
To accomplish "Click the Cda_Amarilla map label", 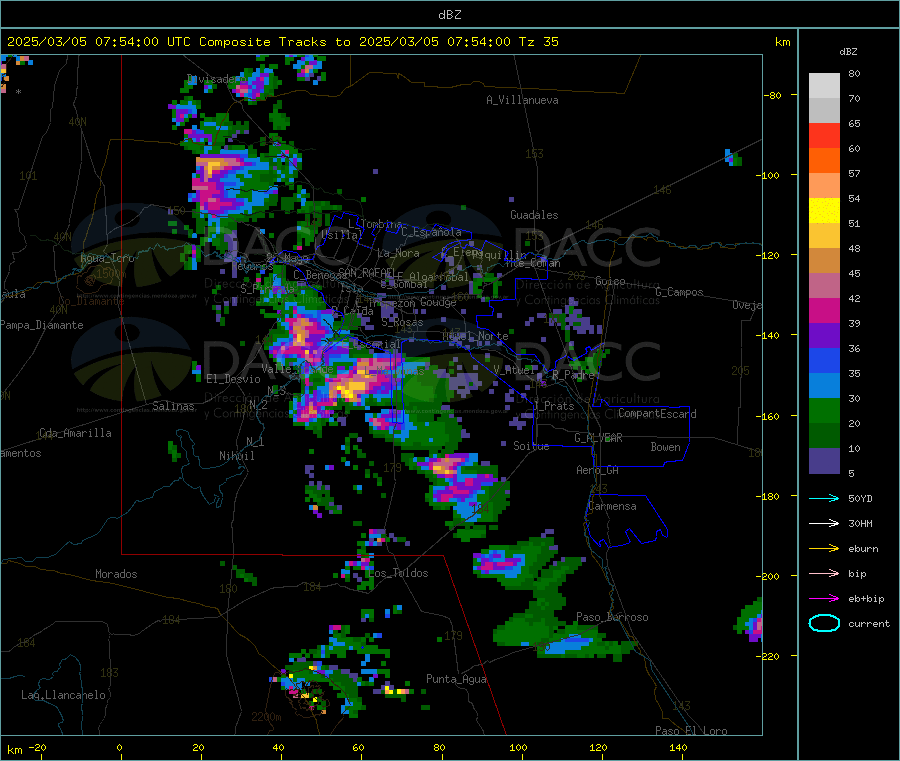I will tap(75, 433).
